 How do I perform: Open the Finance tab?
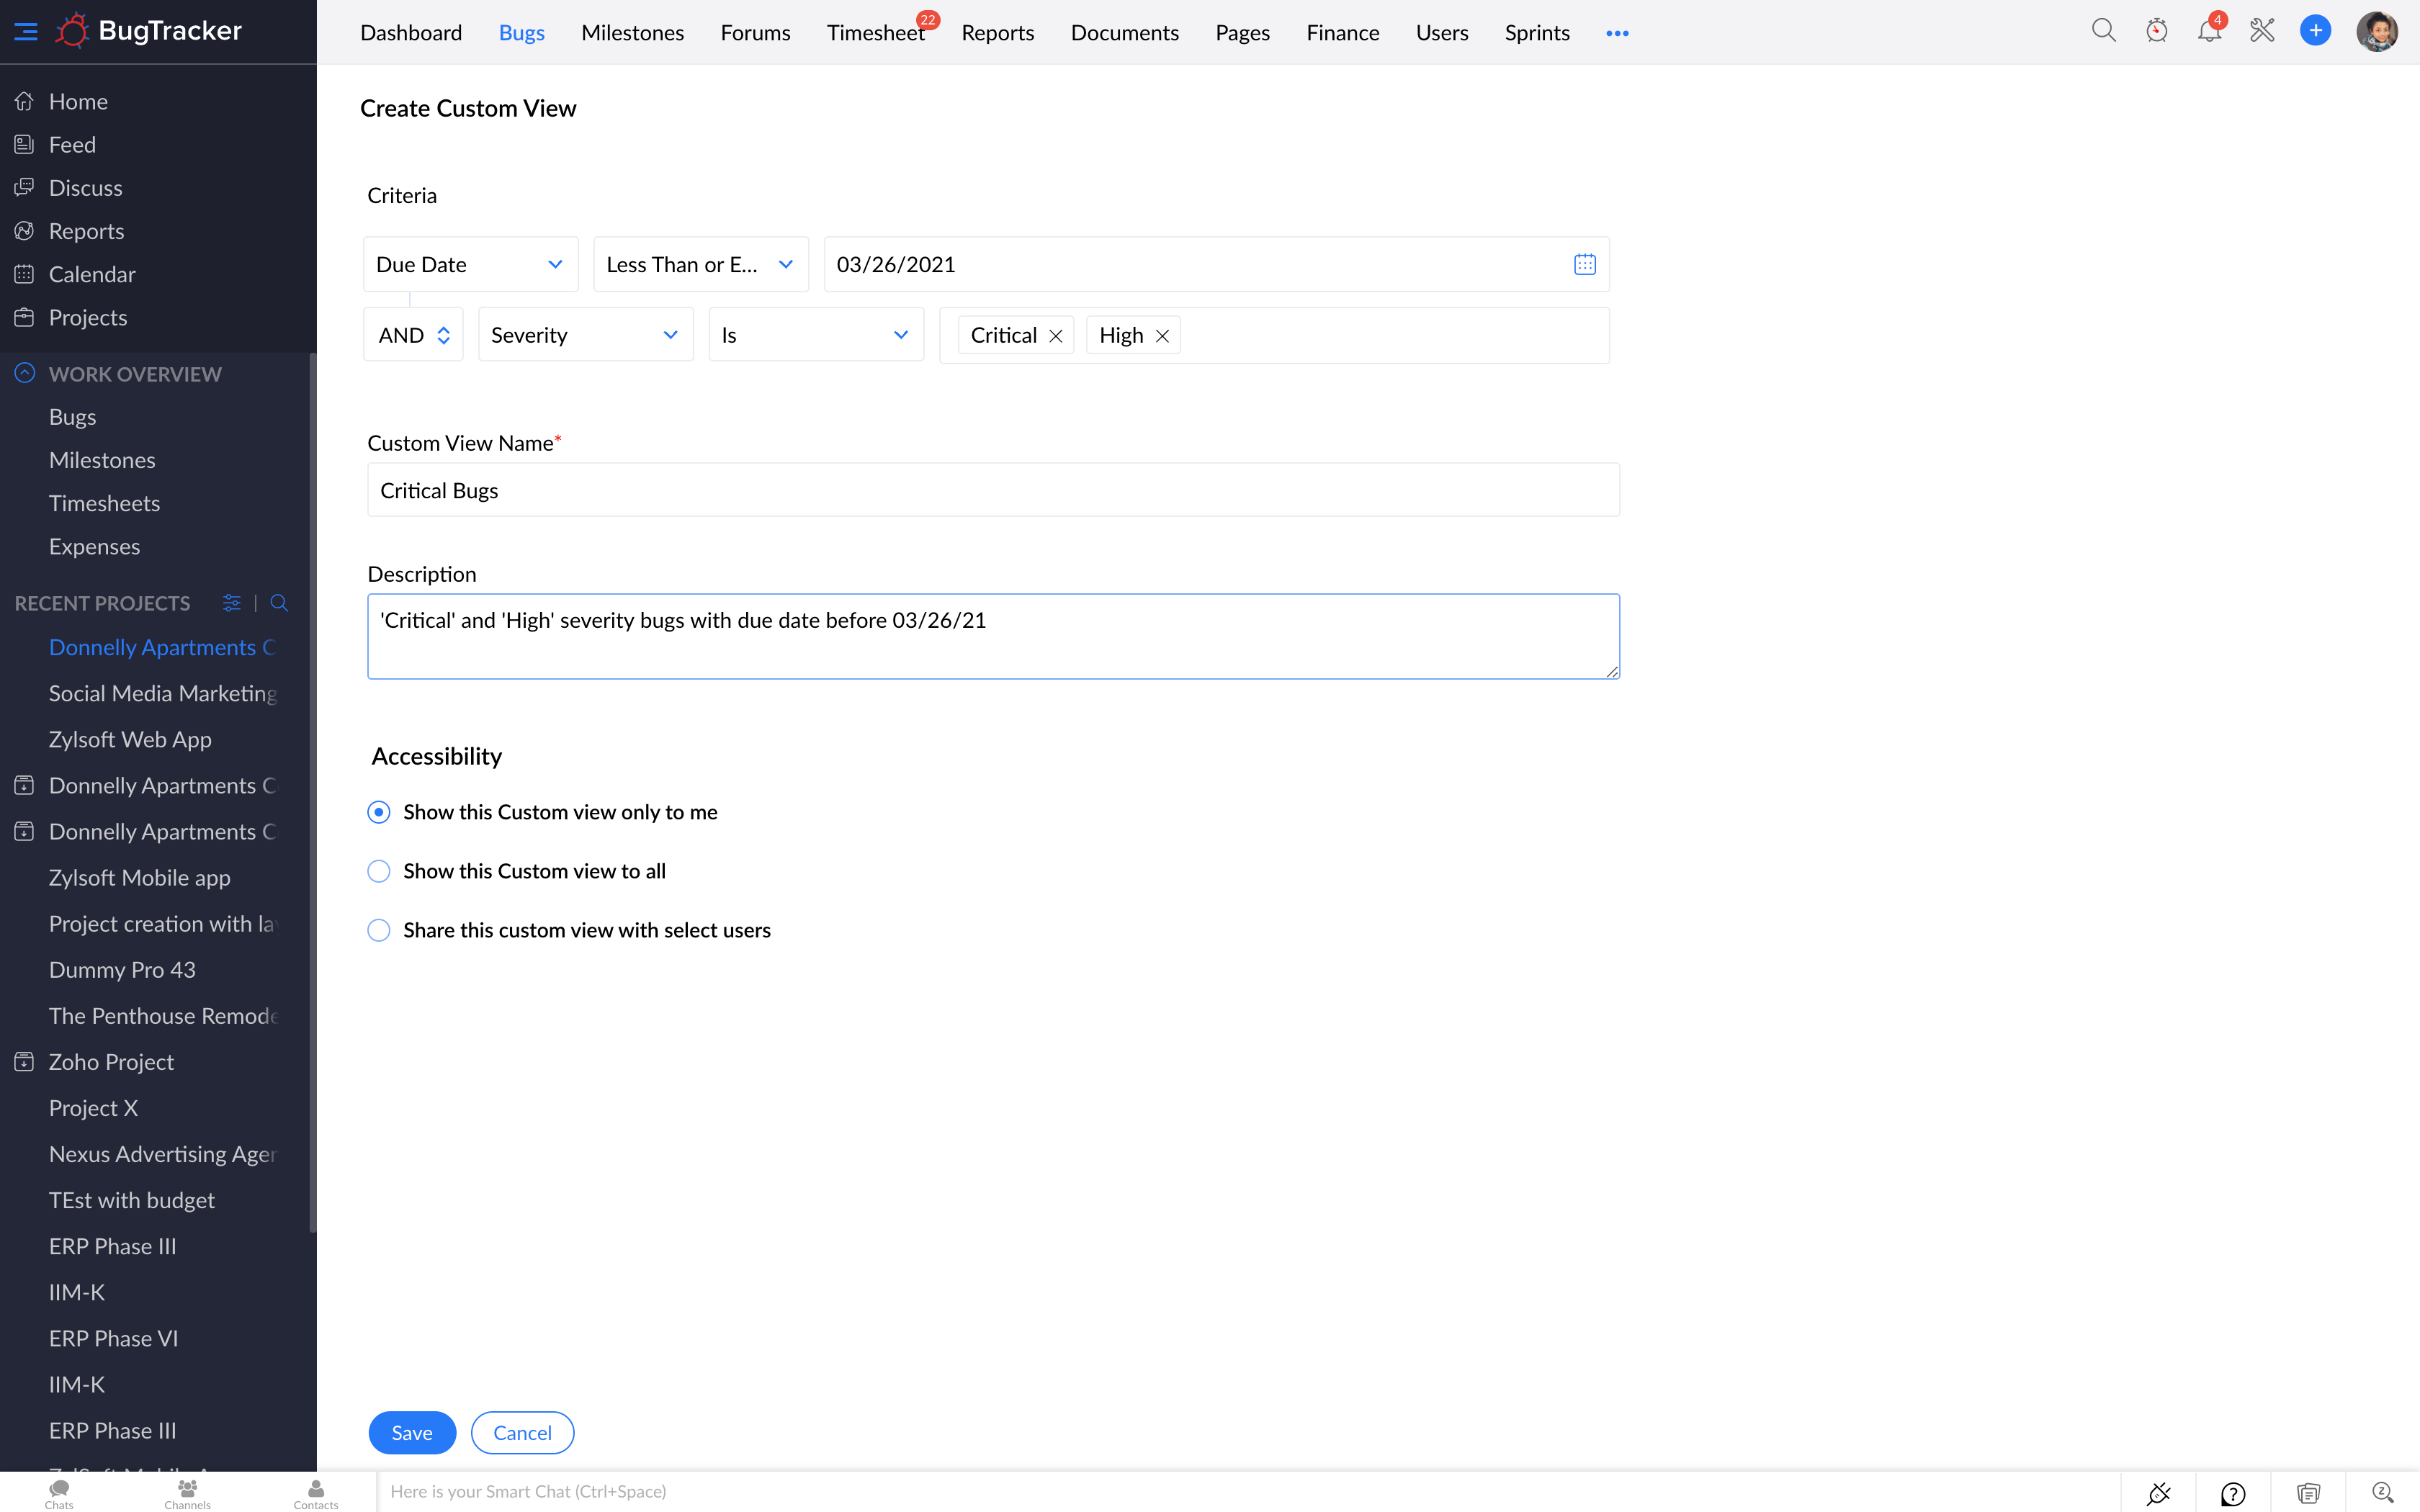(x=1342, y=33)
